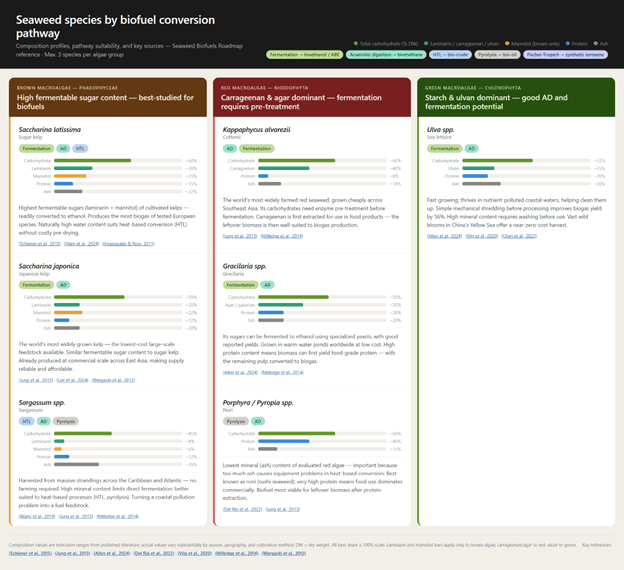Viewport: 624px width, 570px height.
Task: Click the Fermentation tag on Gracilaria spp.
Action: pos(240,285)
